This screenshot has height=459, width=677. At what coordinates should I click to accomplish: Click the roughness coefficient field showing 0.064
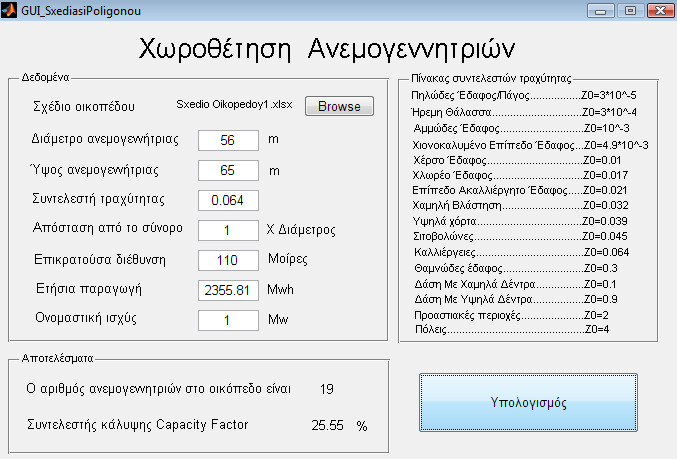click(x=228, y=200)
